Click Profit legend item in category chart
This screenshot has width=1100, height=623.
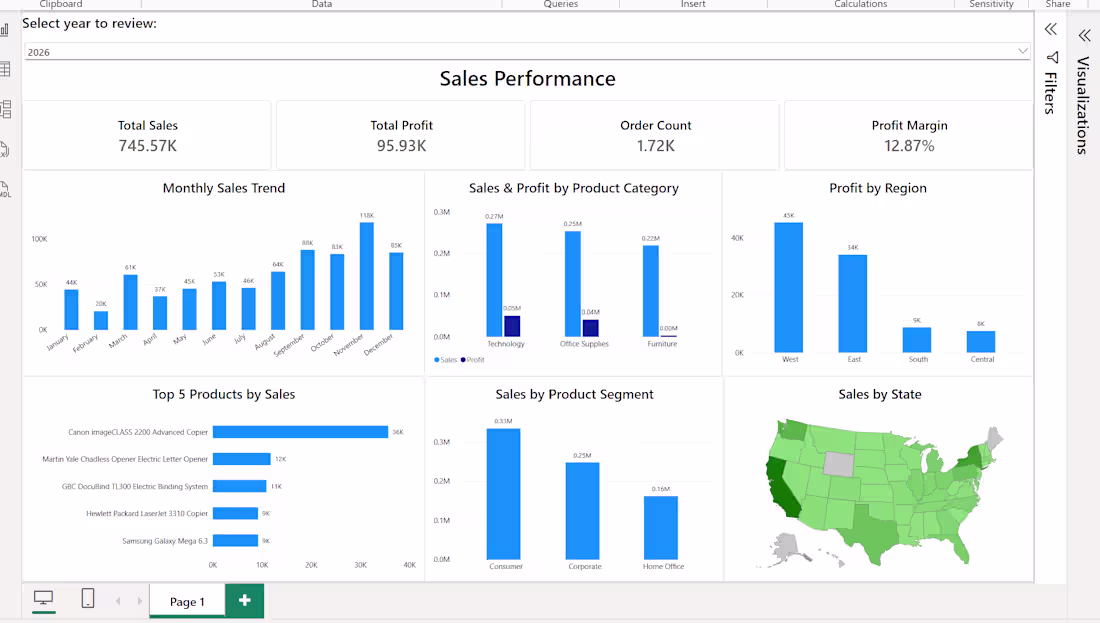pyautogui.click(x=473, y=360)
